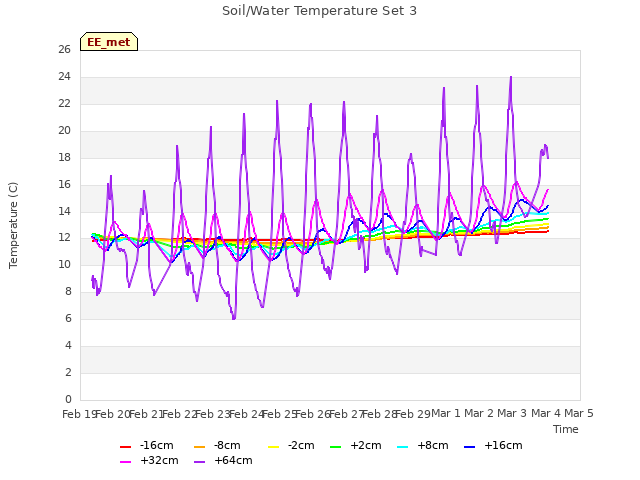Click the magenta +32cm legend swatch
This screenshot has height=480, width=640.
tap(125, 462)
